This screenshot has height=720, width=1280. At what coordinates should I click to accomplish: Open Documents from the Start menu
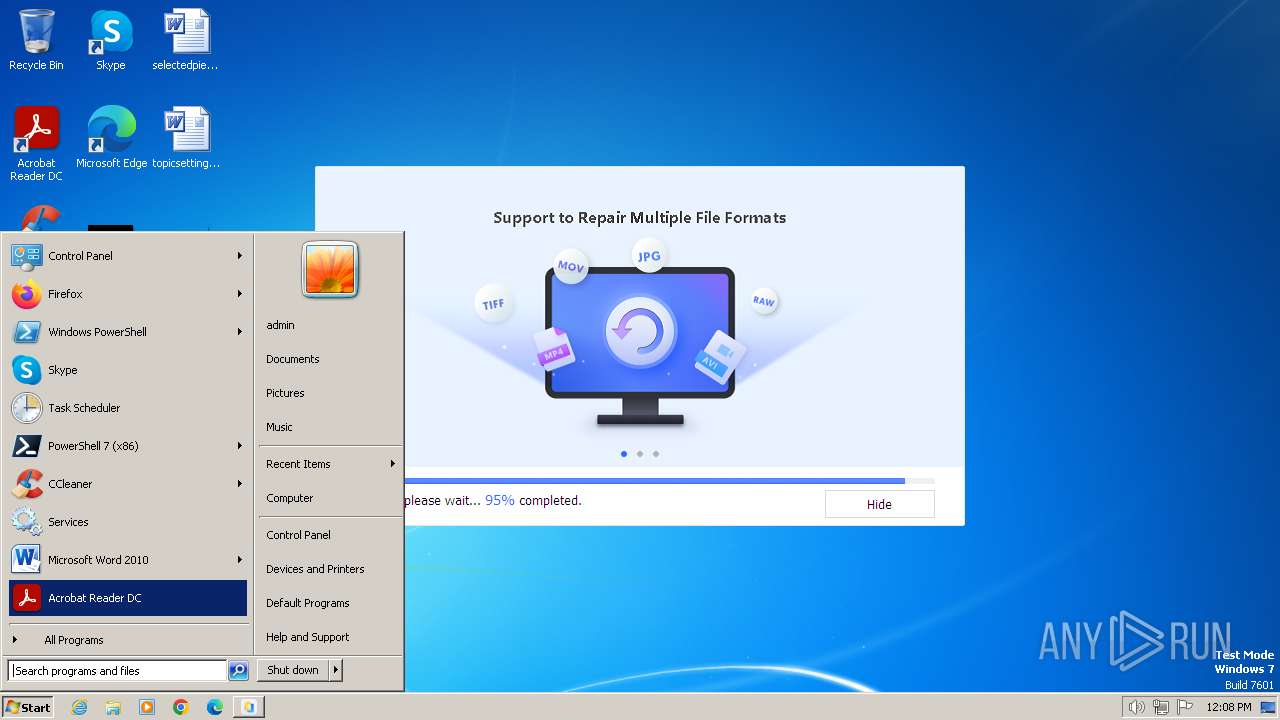293,359
